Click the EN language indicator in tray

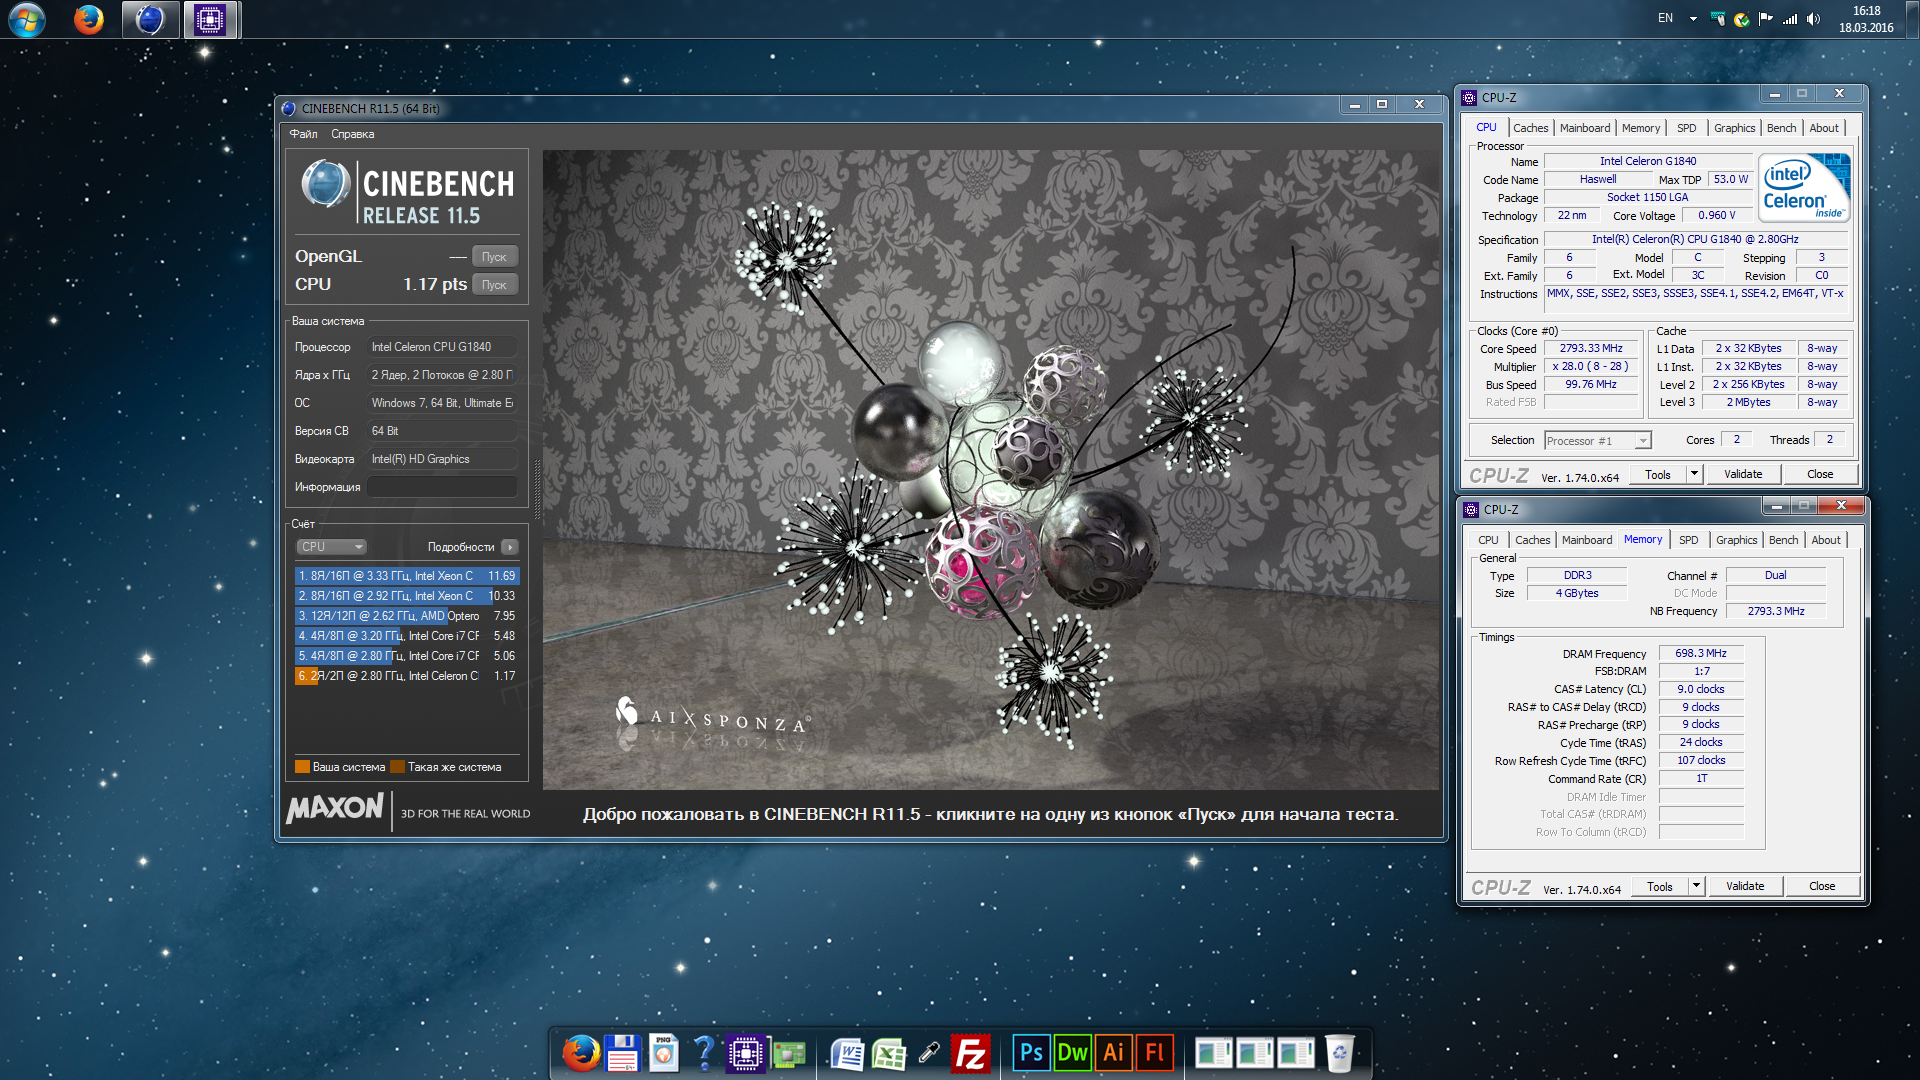[x=1665, y=18]
